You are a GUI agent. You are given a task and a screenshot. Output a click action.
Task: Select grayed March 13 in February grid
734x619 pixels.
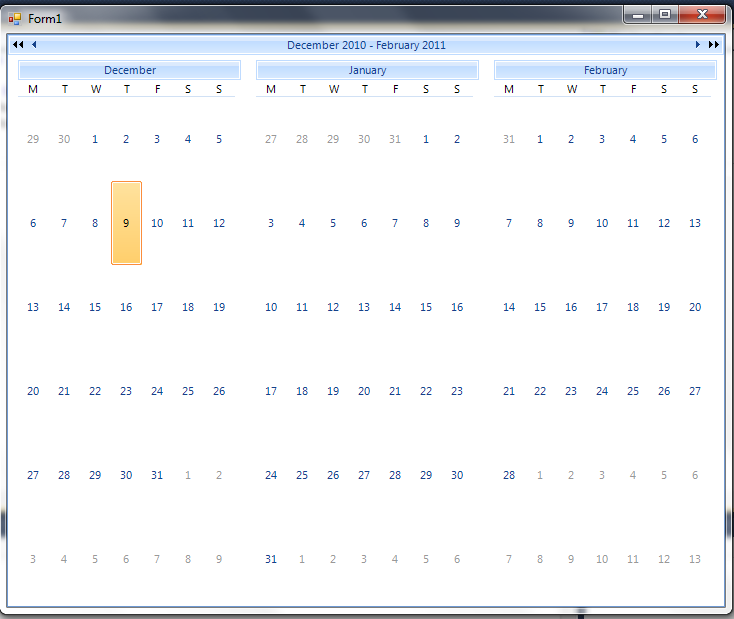click(x=695, y=559)
